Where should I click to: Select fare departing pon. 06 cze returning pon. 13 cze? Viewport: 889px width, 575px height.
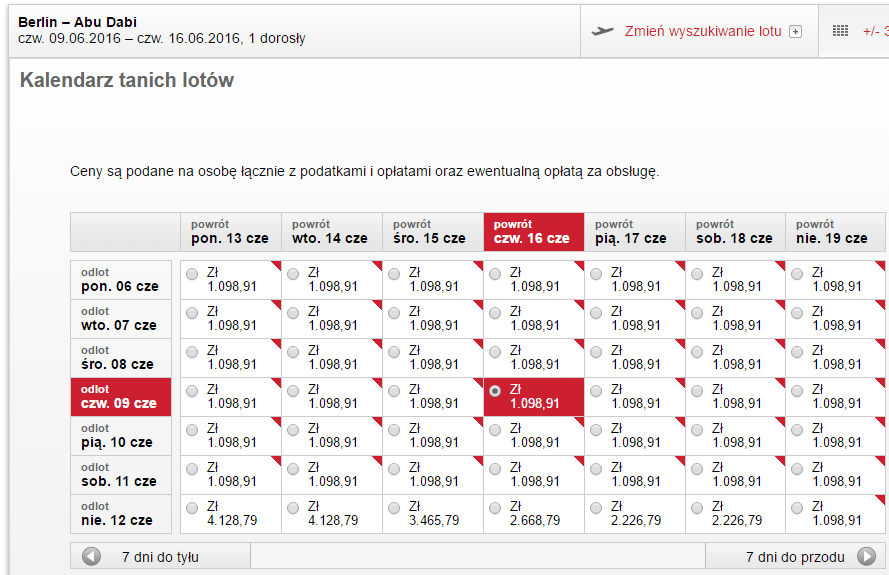click(192, 274)
